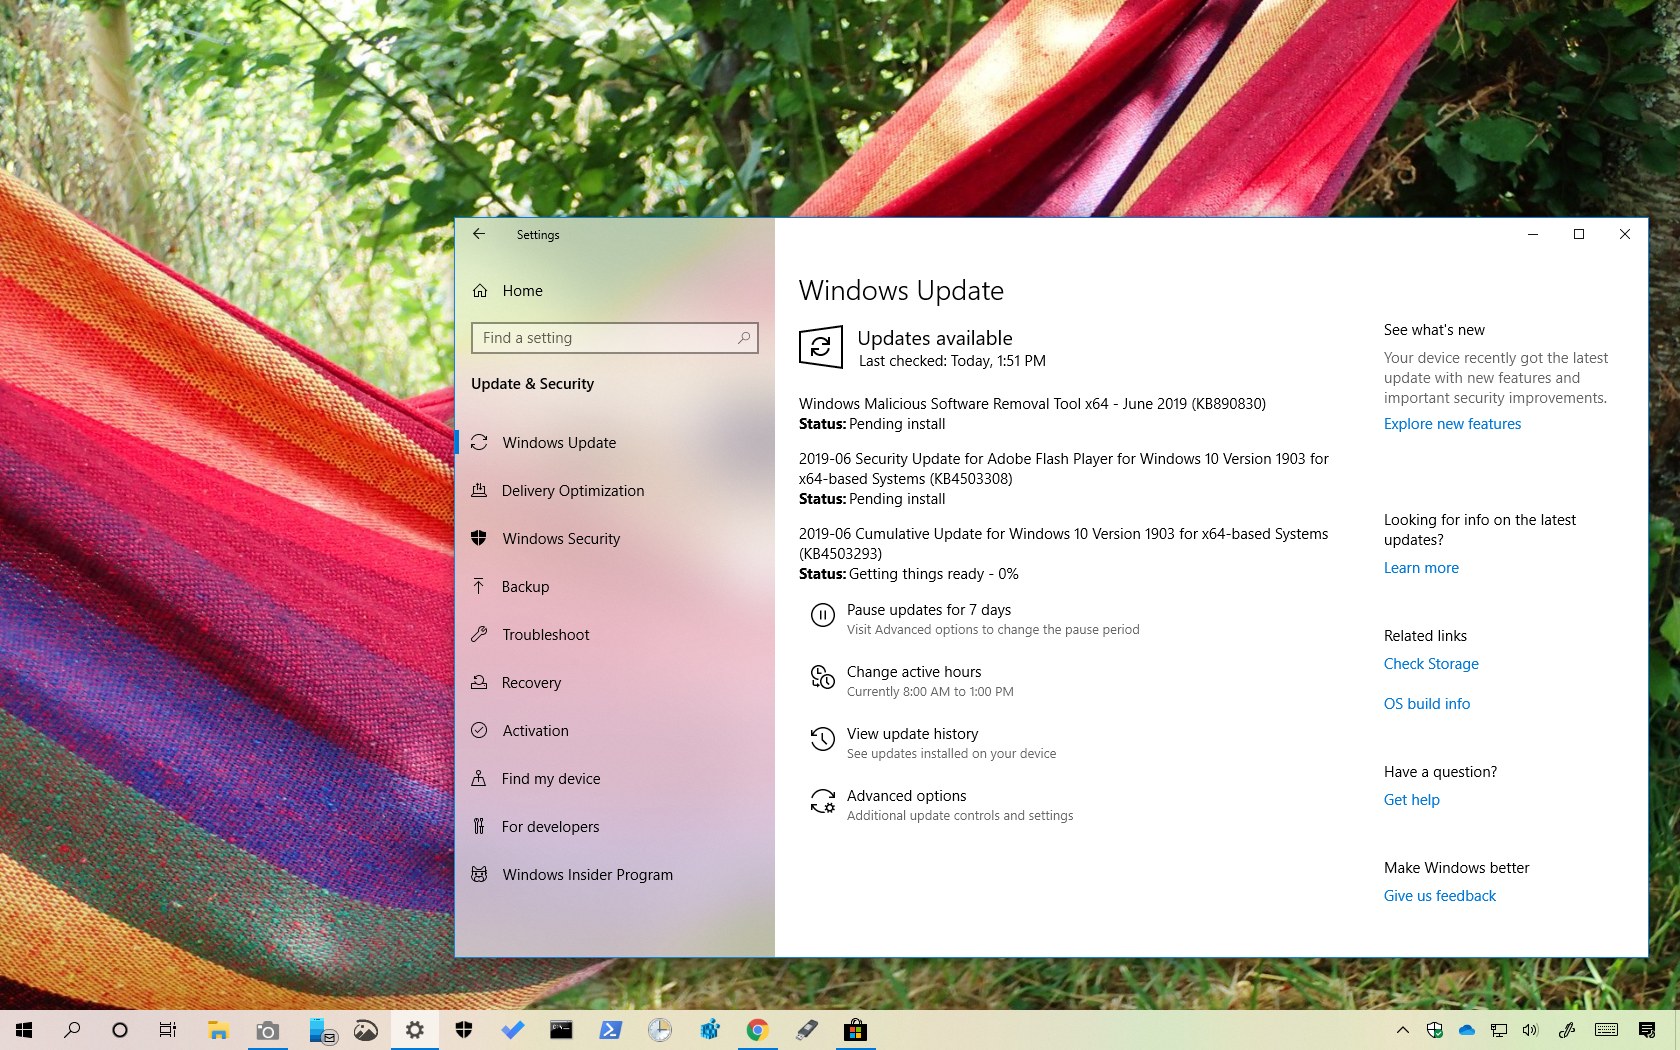1680x1050 pixels.
Task: Go to Settings Home
Action: click(522, 291)
